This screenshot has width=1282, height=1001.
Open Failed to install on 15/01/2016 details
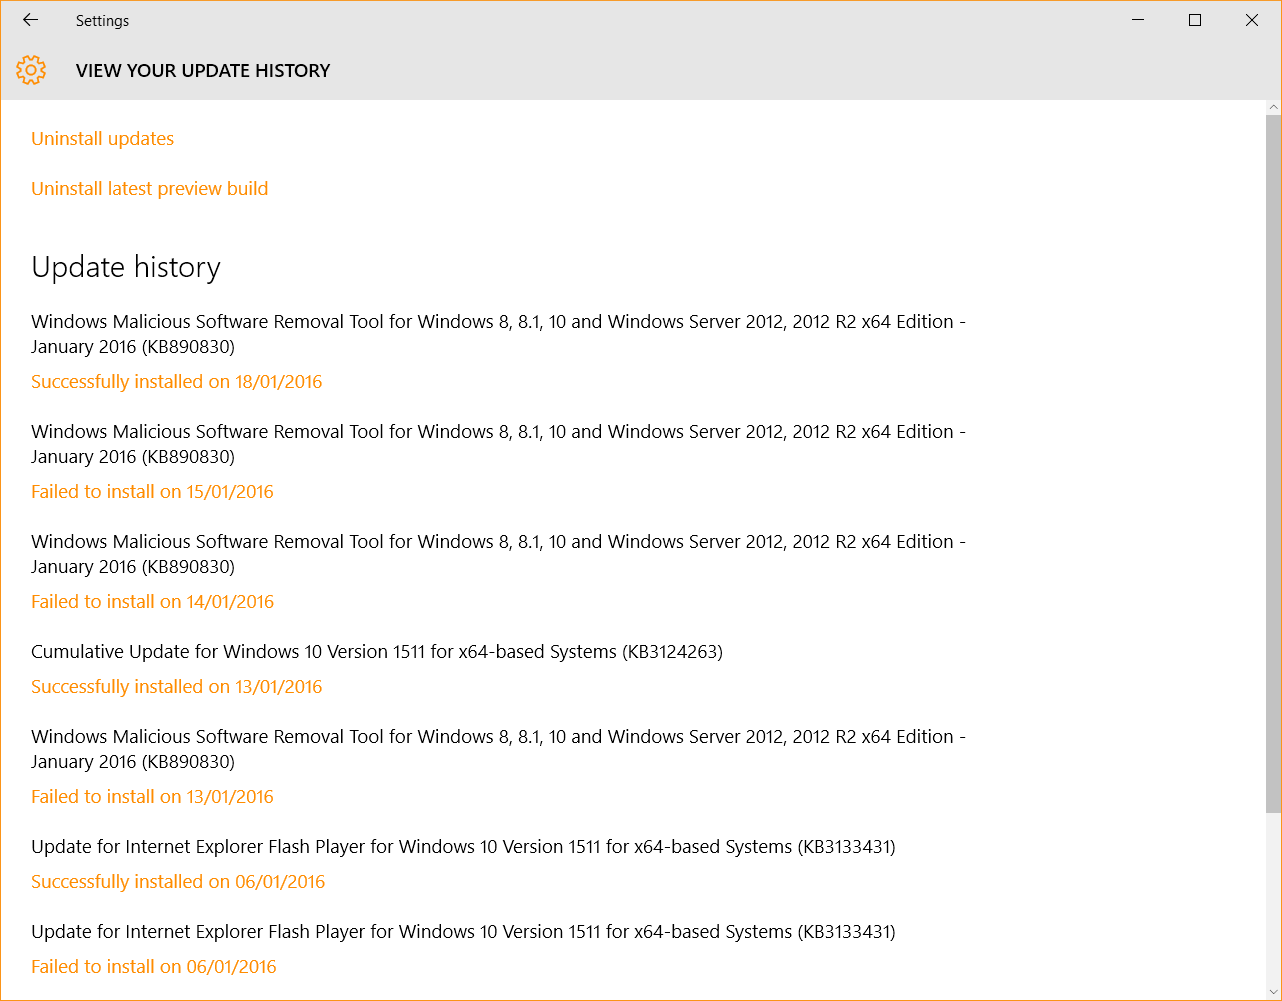coord(152,492)
